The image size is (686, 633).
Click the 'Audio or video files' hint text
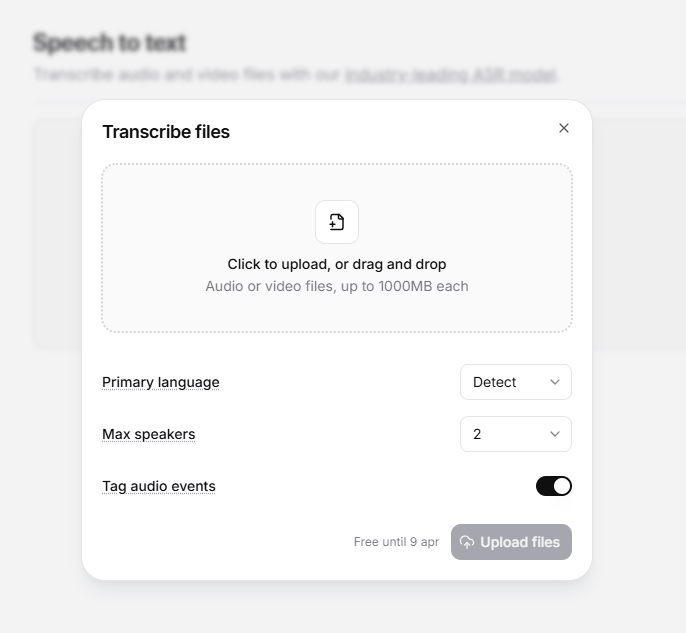pos(337,286)
